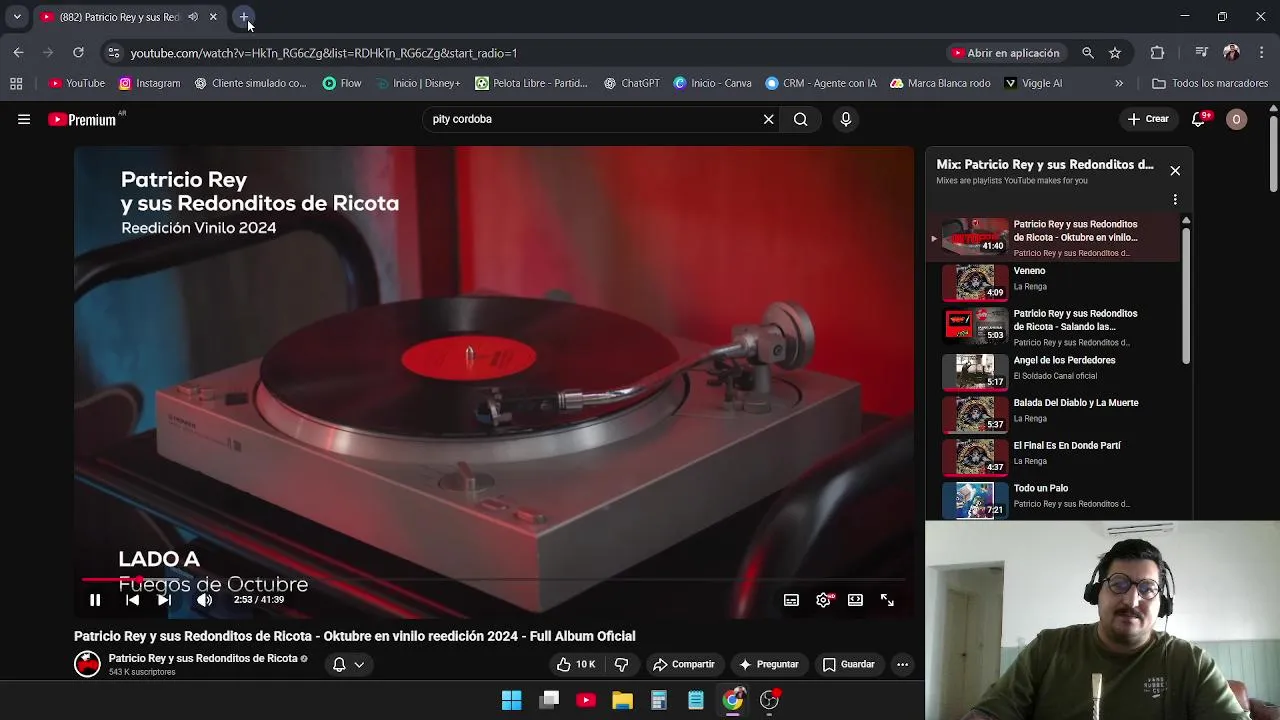Open the Flow bookmark
Image resolution: width=1280 pixels, height=720 pixels.
coord(342,83)
